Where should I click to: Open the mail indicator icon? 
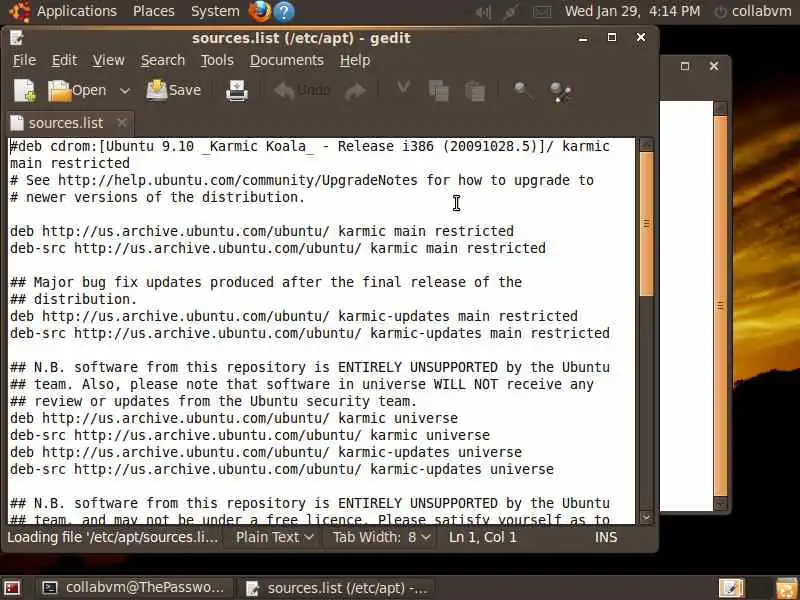pos(542,12)
